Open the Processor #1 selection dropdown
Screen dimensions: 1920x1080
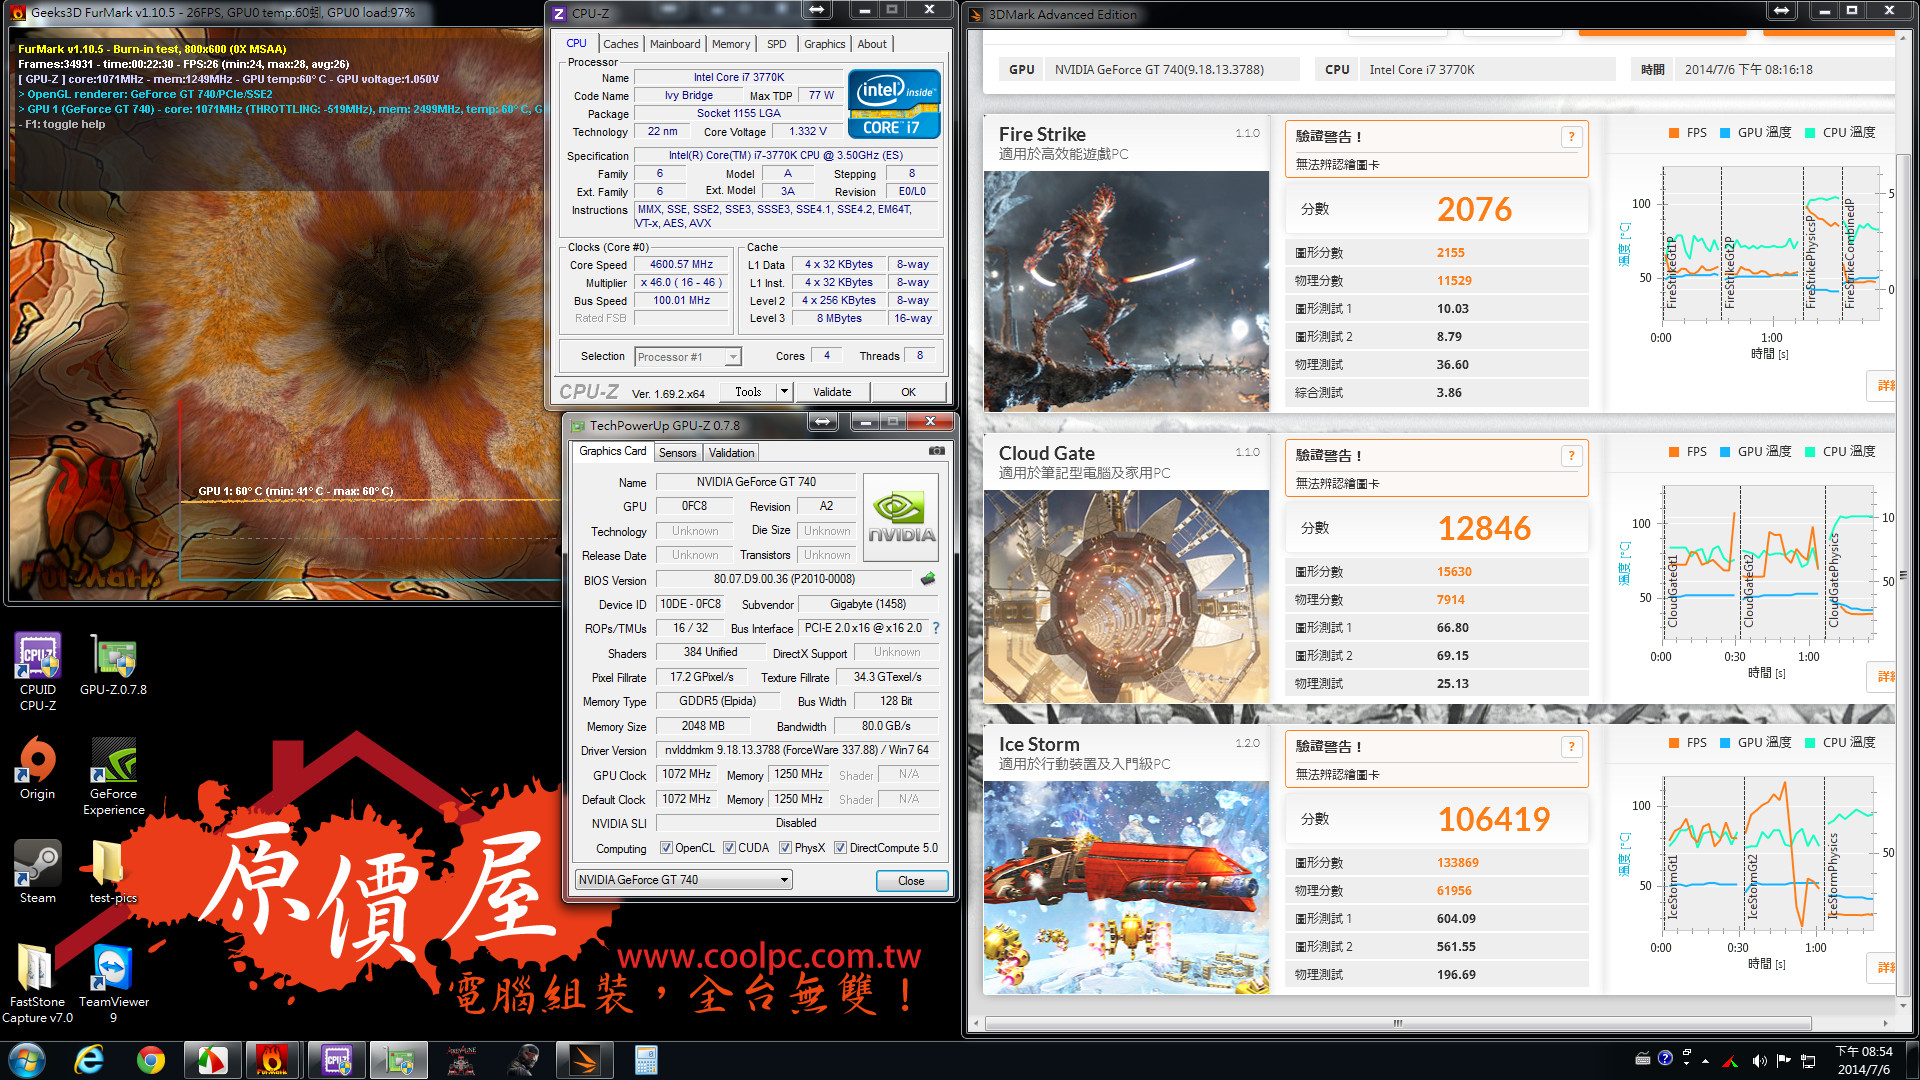[x=733, y=357]
